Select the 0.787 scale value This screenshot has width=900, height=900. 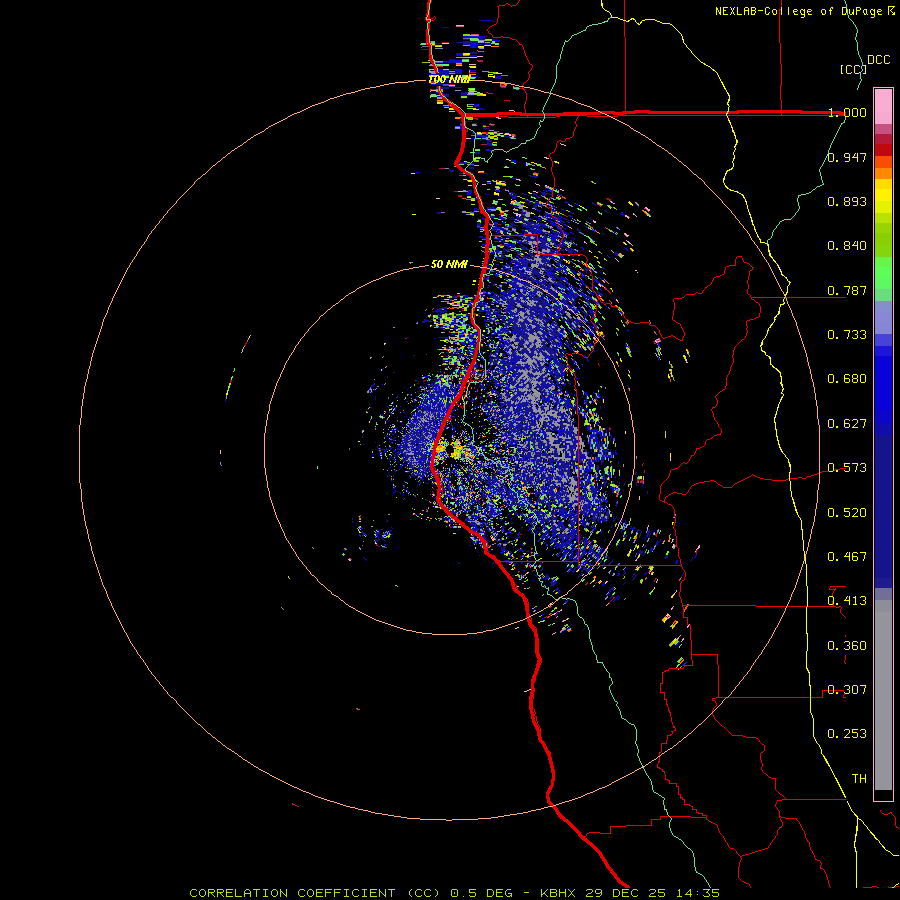(847, 290)
